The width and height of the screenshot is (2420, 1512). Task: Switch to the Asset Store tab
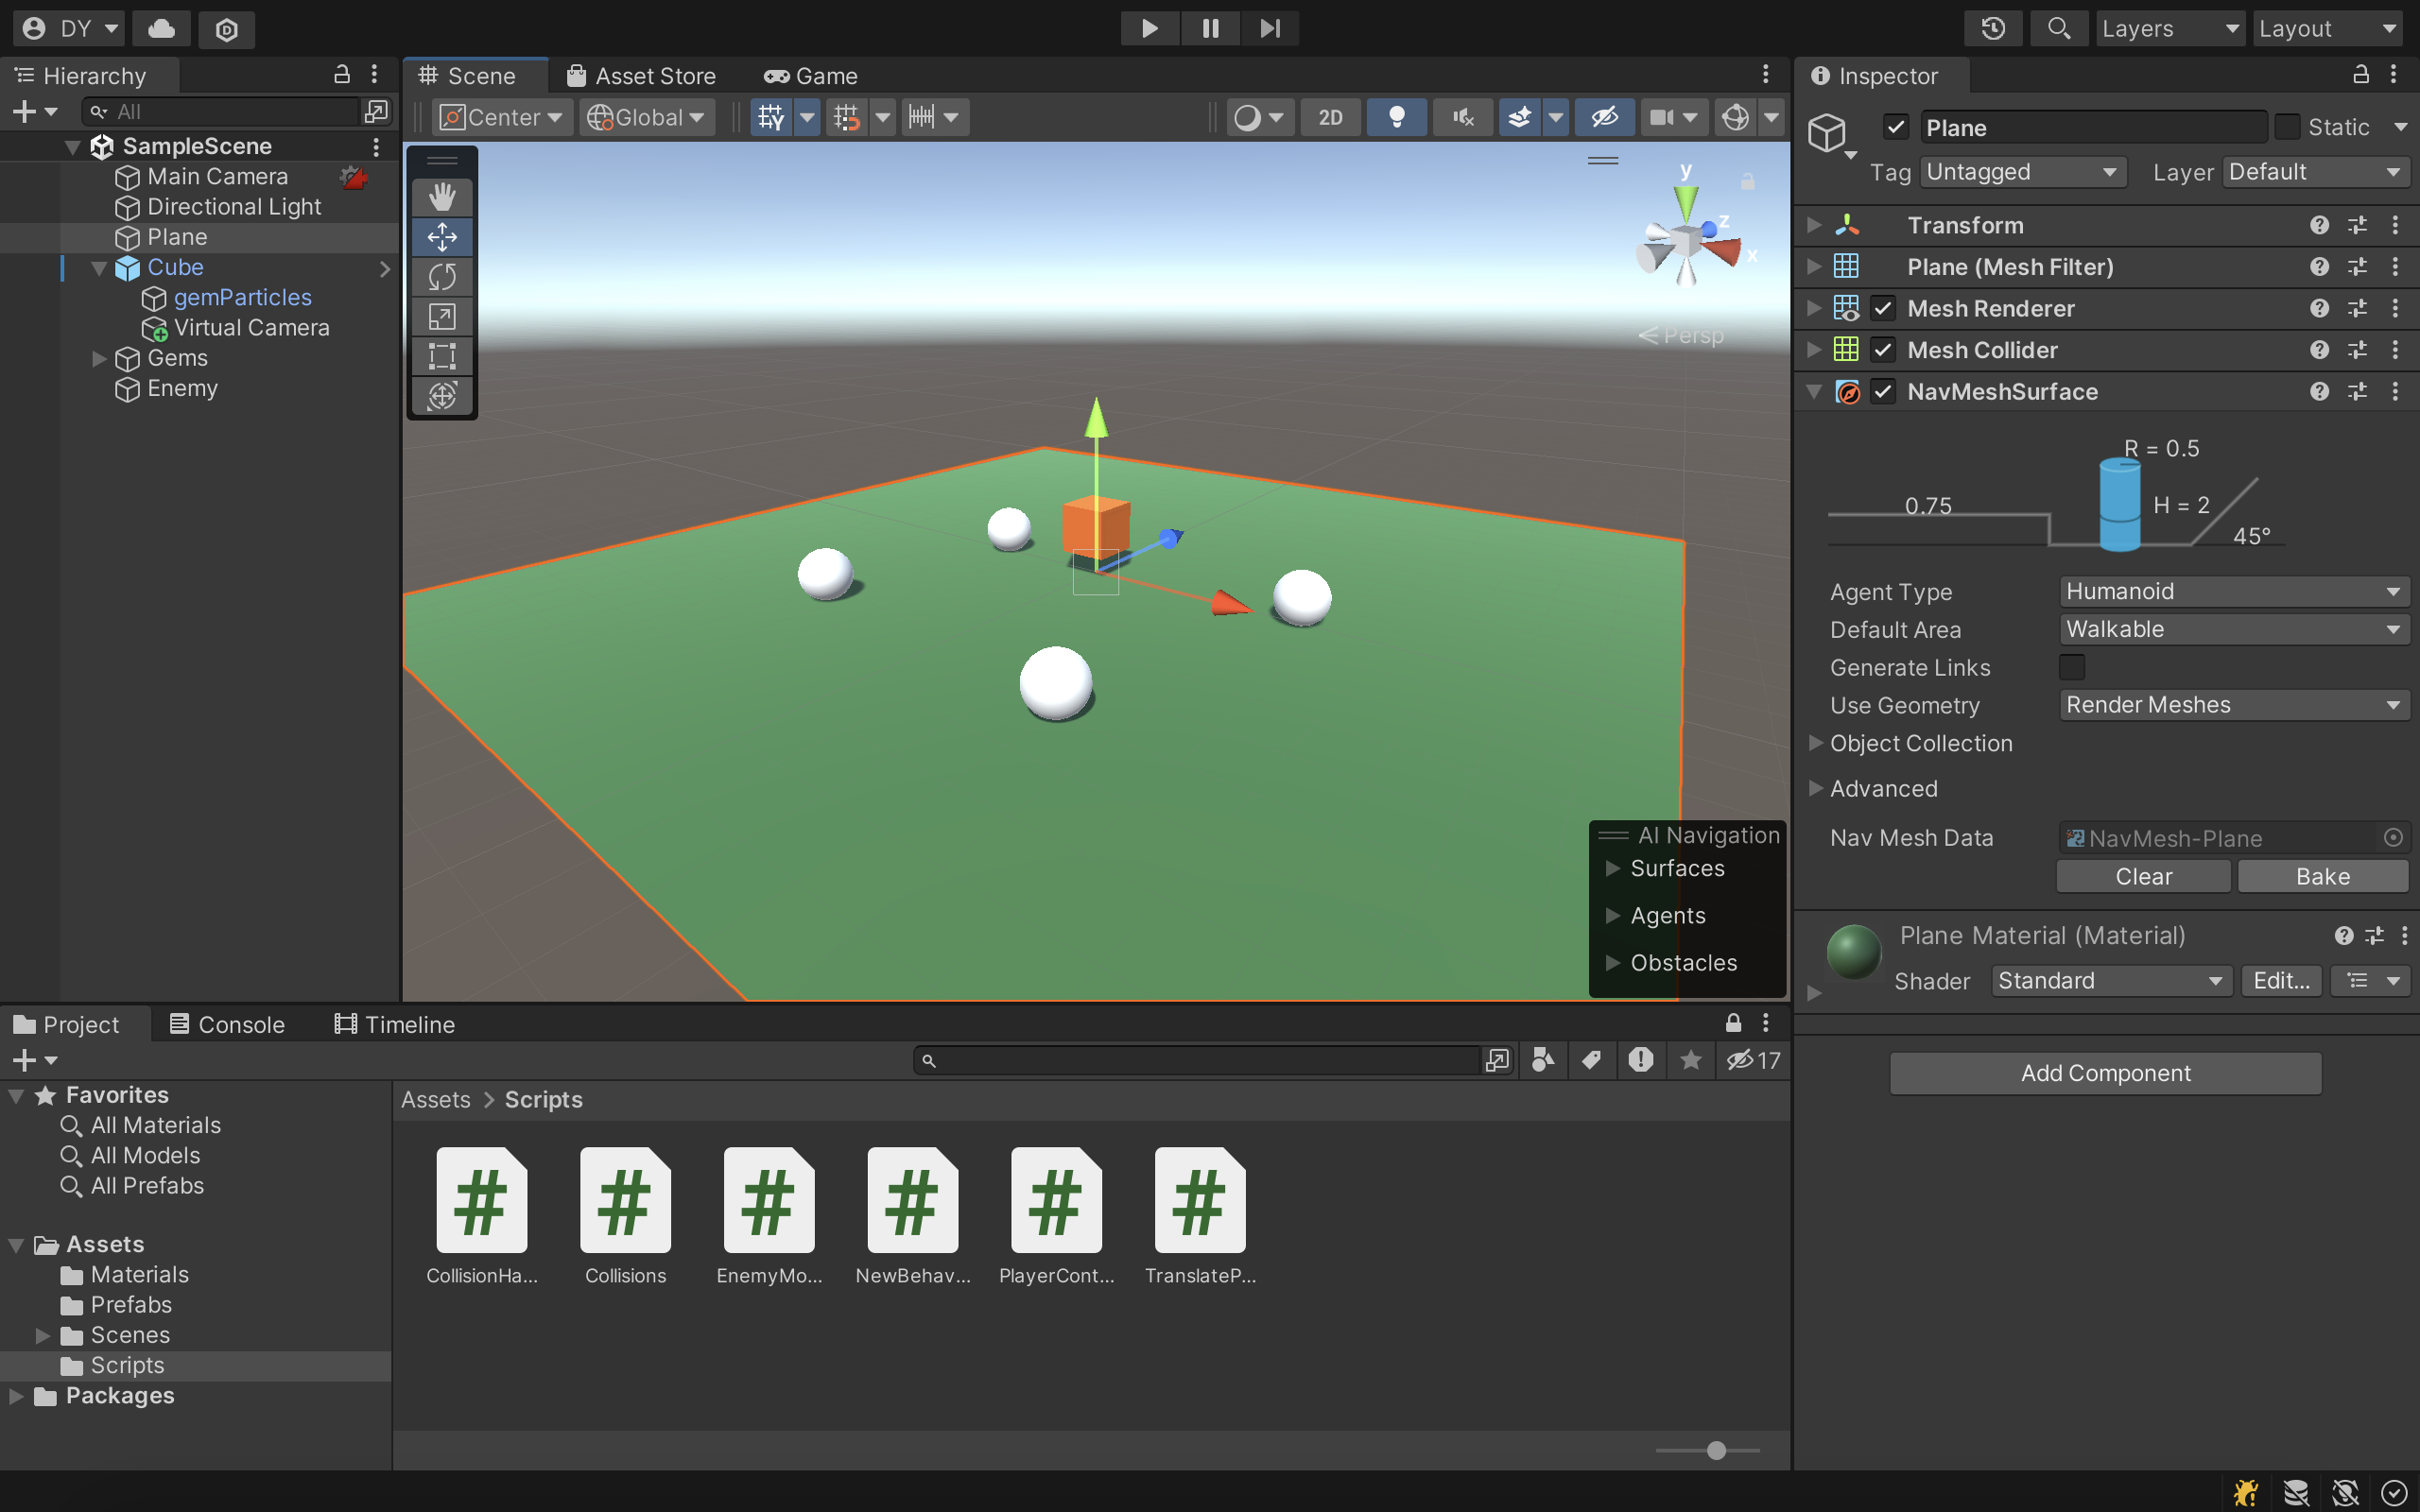[641, 76]
